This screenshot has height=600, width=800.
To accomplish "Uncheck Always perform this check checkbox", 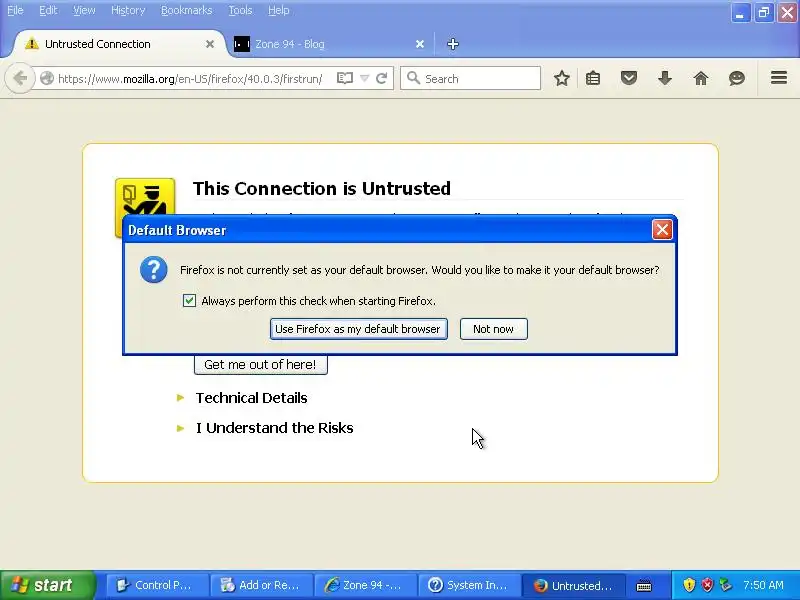I will 189,301.
